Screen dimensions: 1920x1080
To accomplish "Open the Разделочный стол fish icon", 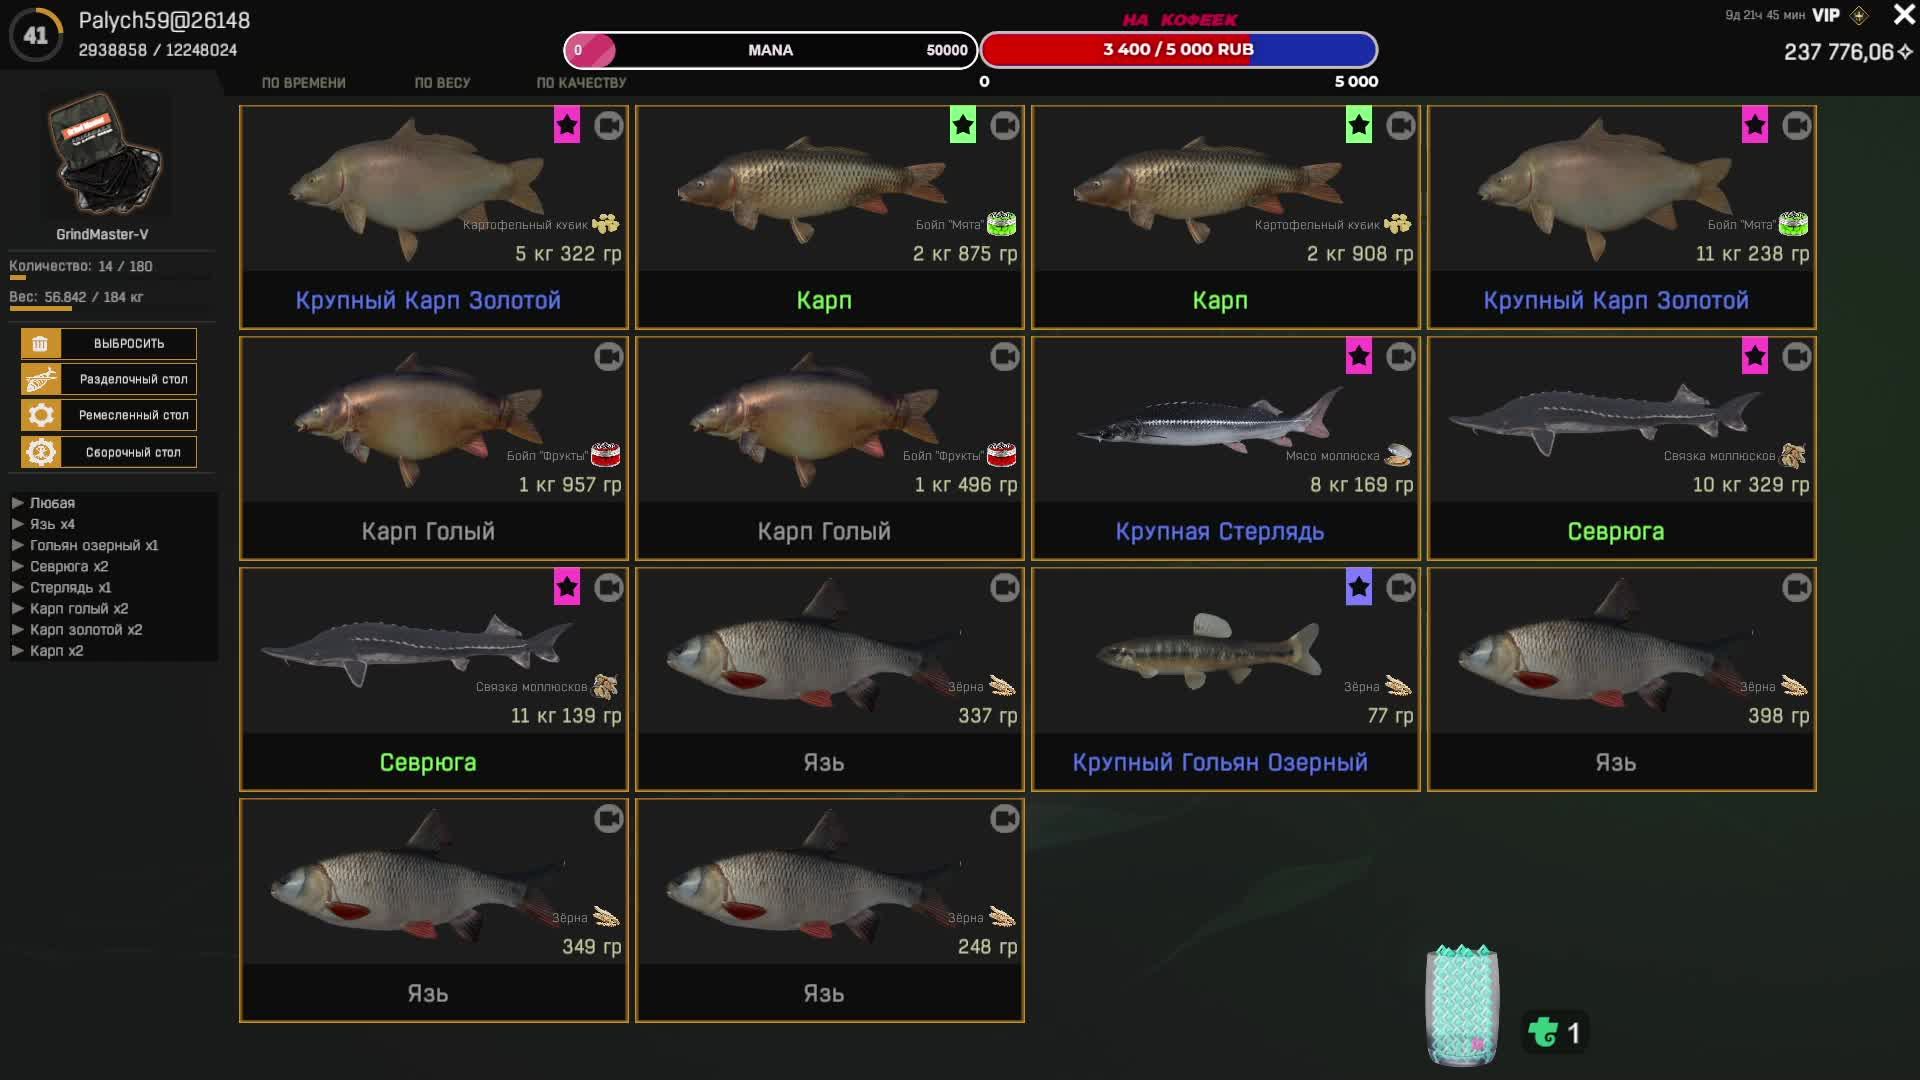I will click(x=41, y=379).
